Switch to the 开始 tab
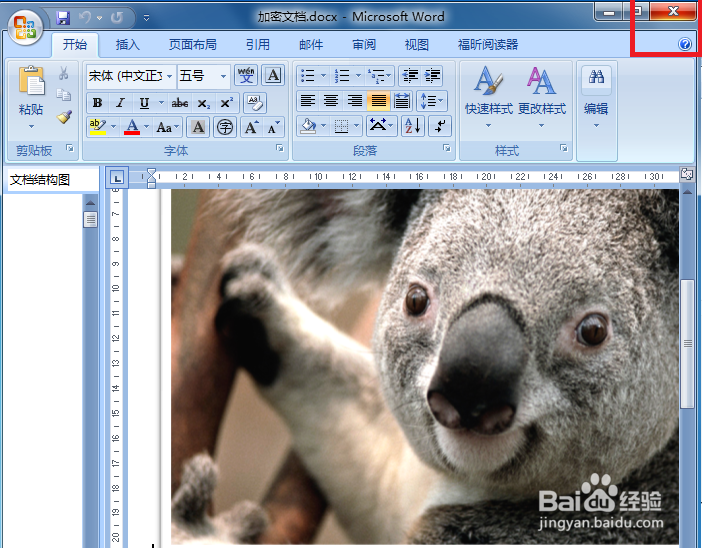Viewport: 702px width, 548px height. point(75,44)
